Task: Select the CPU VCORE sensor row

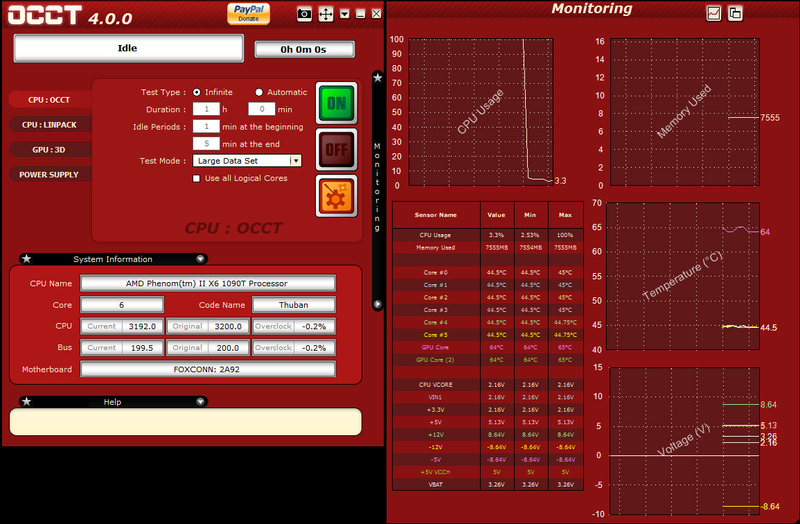Action: pyautogui.click(x=488, y=385)
